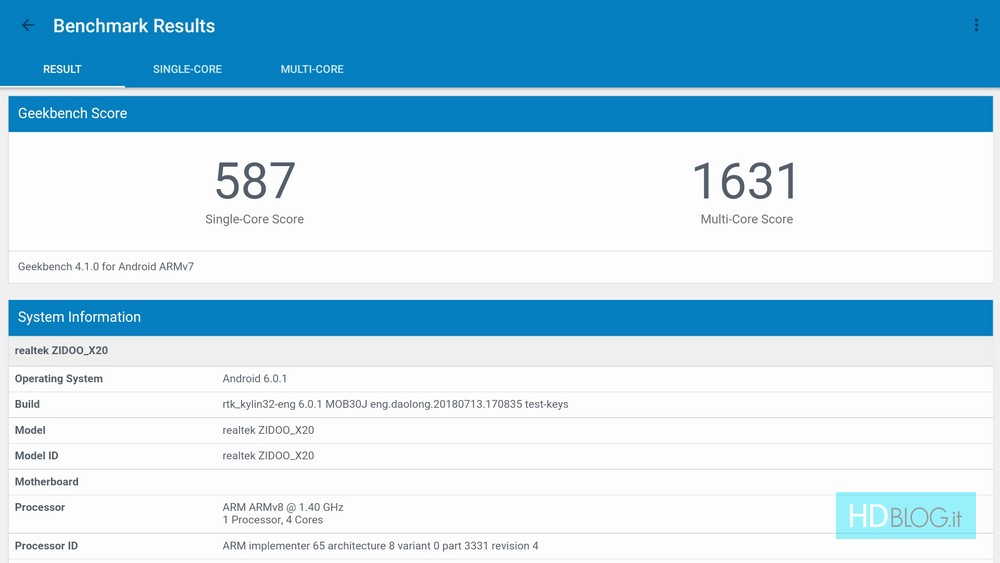This screenshot has height=563, width=1000.
Task: Click the Geekbench Score section header
Action: click(x=72, y=114)
